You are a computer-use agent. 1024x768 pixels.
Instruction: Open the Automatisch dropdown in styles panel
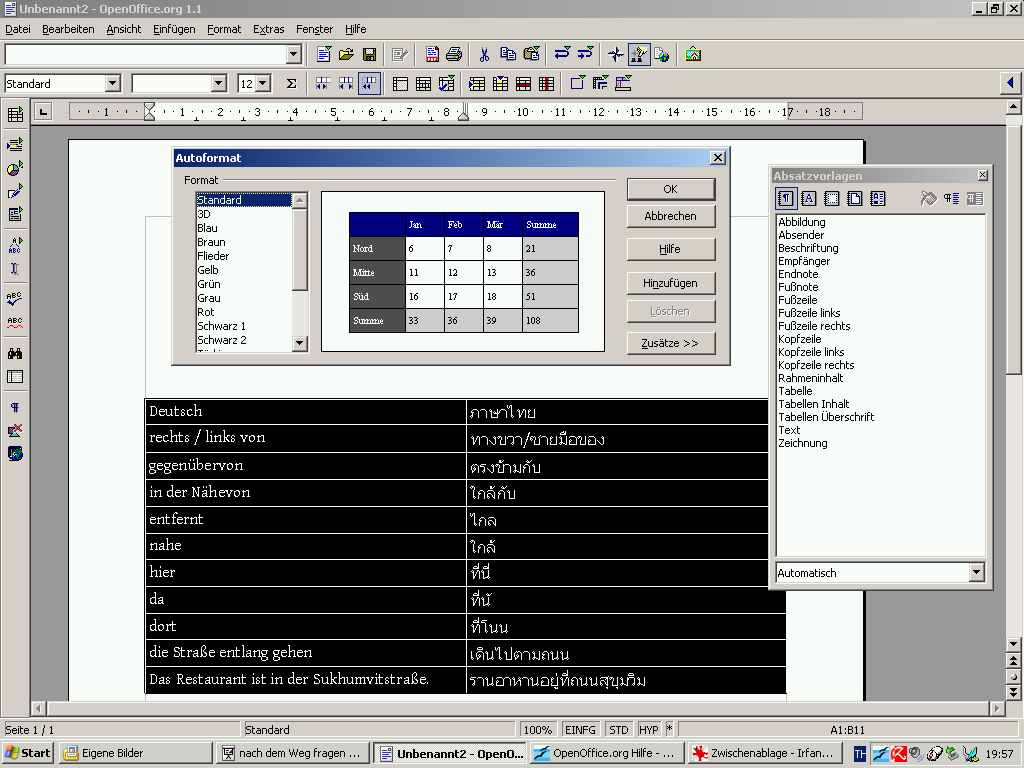976,573
